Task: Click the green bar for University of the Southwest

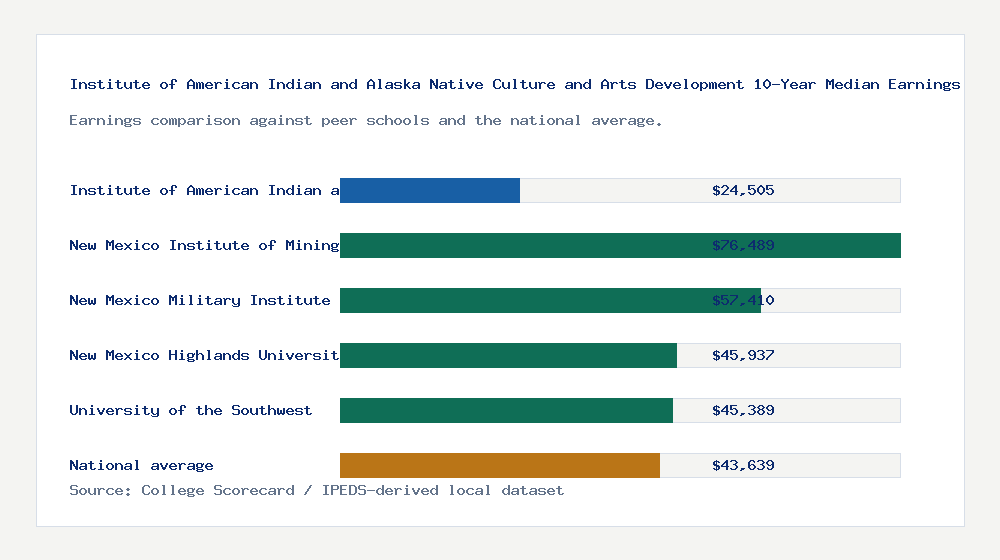Action: (x=506, y=410)
